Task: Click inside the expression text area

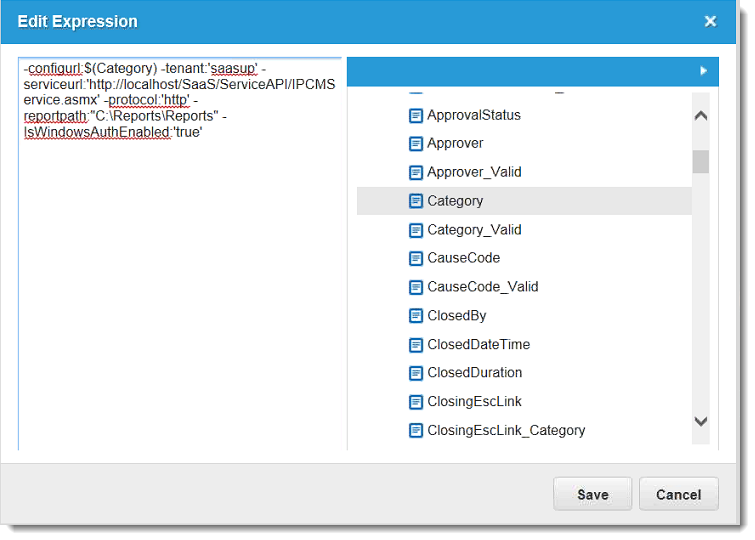Action: pyautogui.click(x=180, y=300)
